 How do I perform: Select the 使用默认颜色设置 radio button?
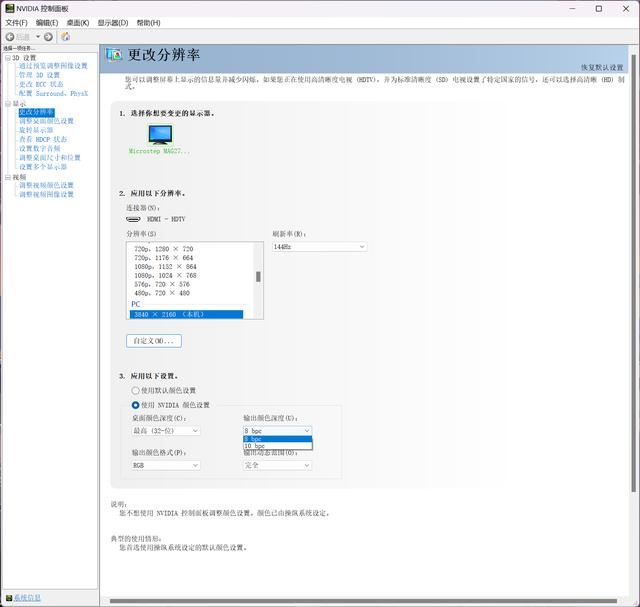(136, 390)
